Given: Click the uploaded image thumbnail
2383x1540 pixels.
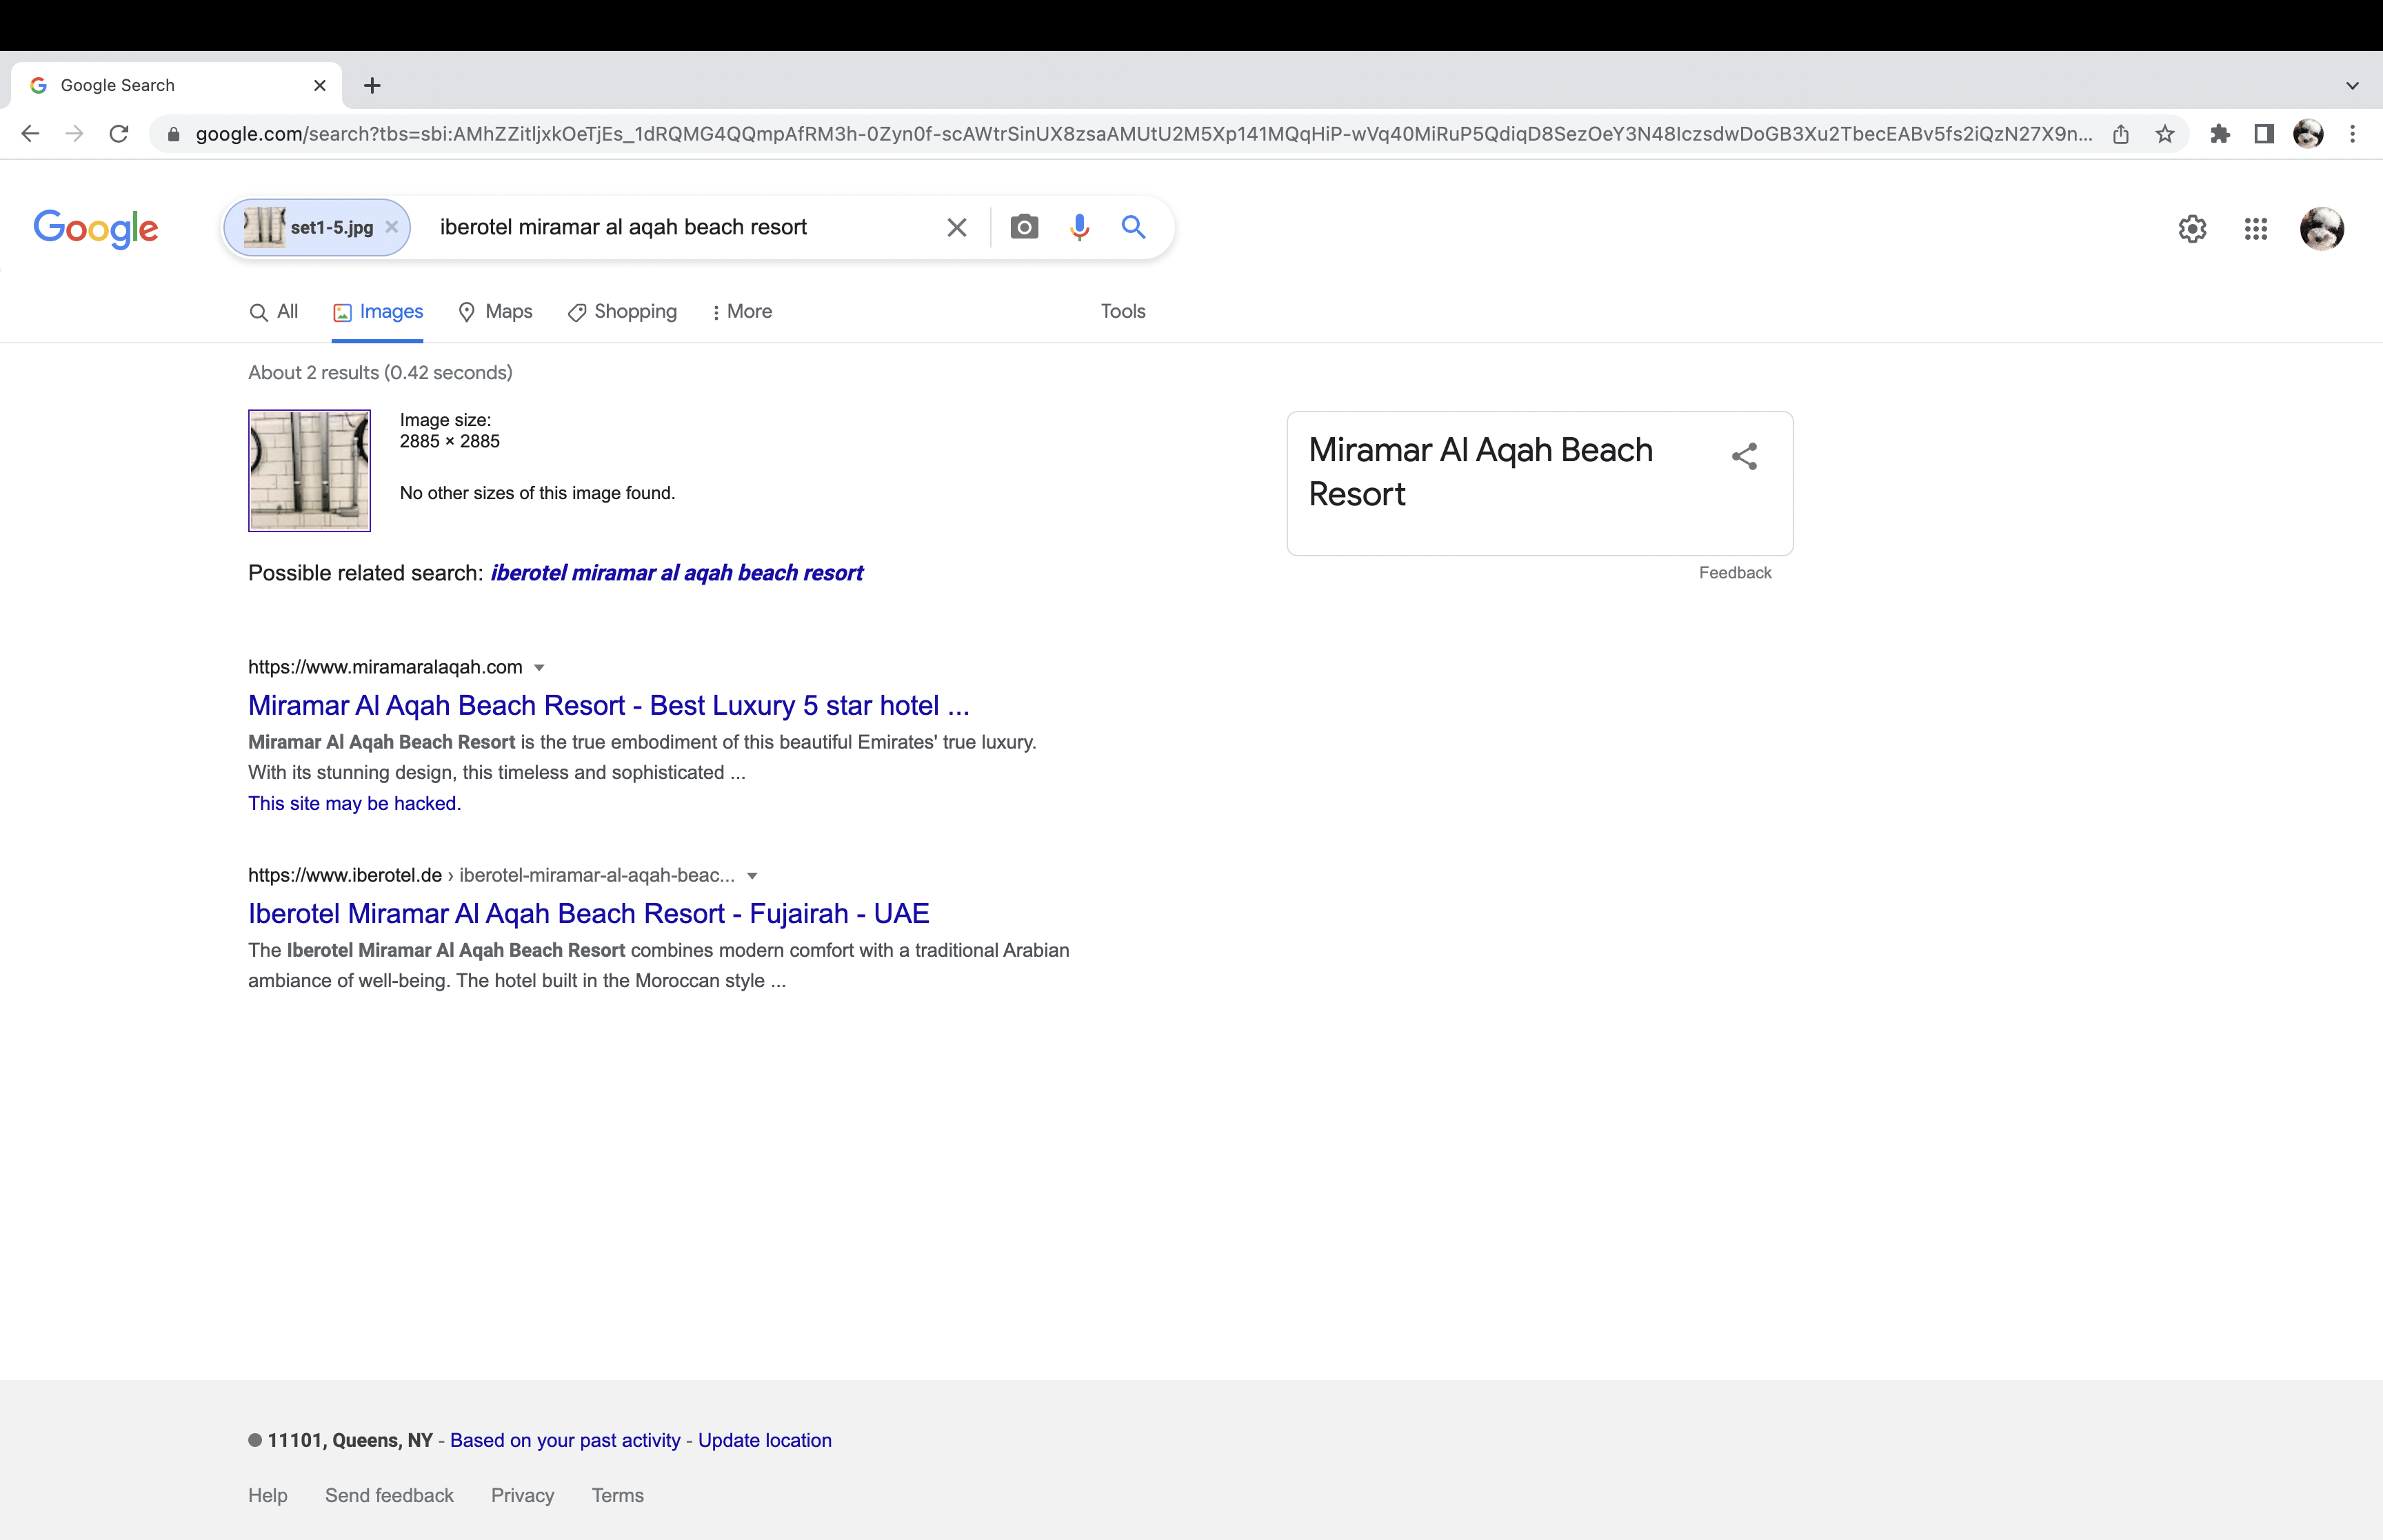Looking at the screenshot, I should [x=309, y=470].
